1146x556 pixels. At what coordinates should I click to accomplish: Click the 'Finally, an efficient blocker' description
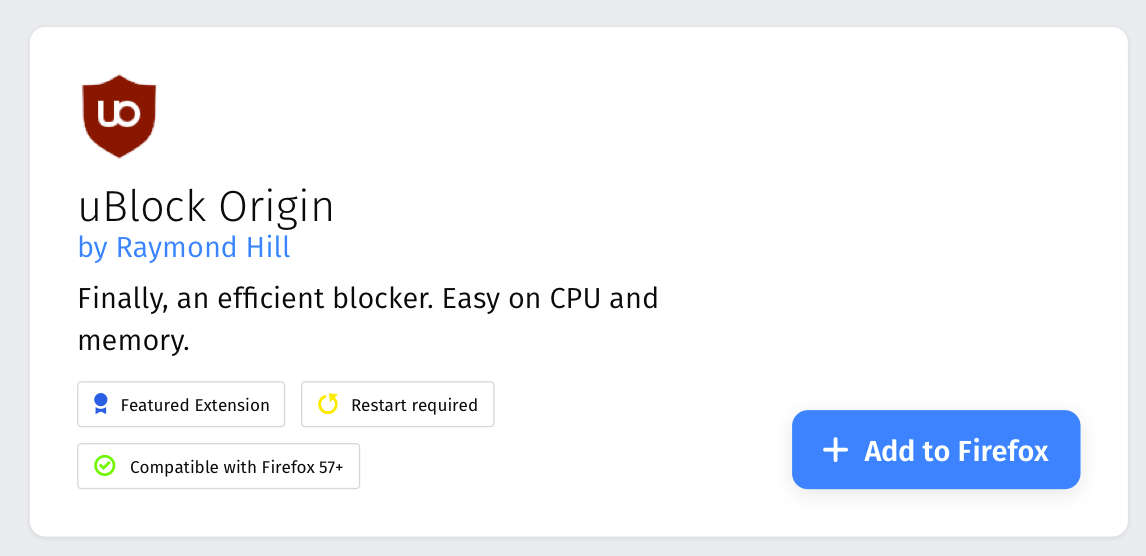pos(368,319)
